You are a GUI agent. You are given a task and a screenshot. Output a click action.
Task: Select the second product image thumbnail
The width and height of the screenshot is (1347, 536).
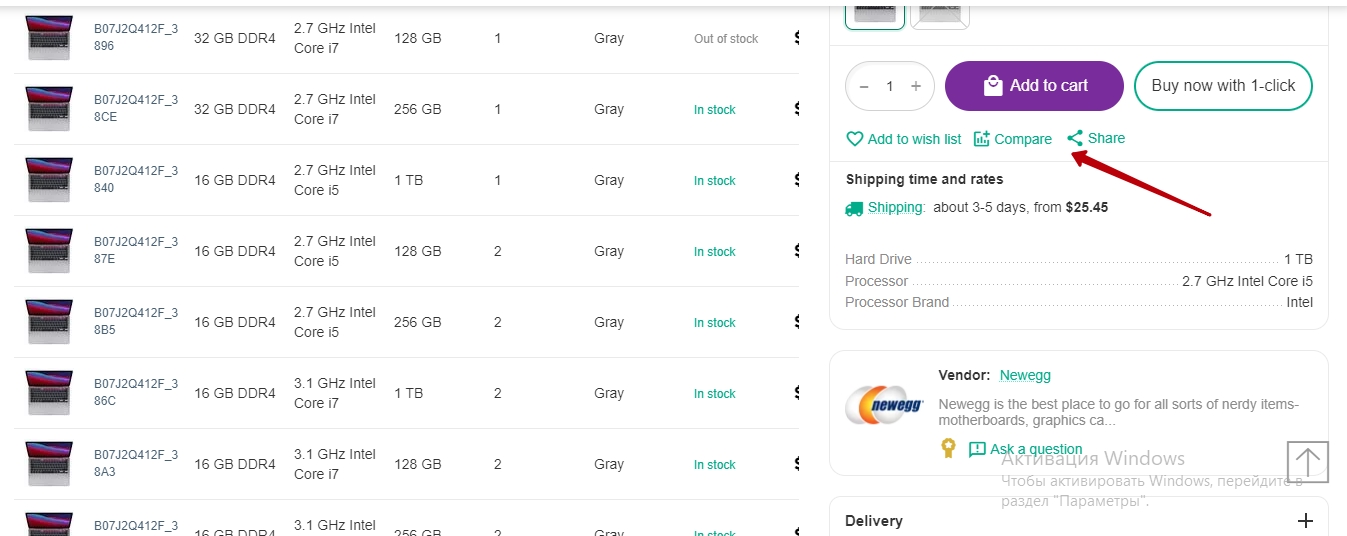coord(940,12)
